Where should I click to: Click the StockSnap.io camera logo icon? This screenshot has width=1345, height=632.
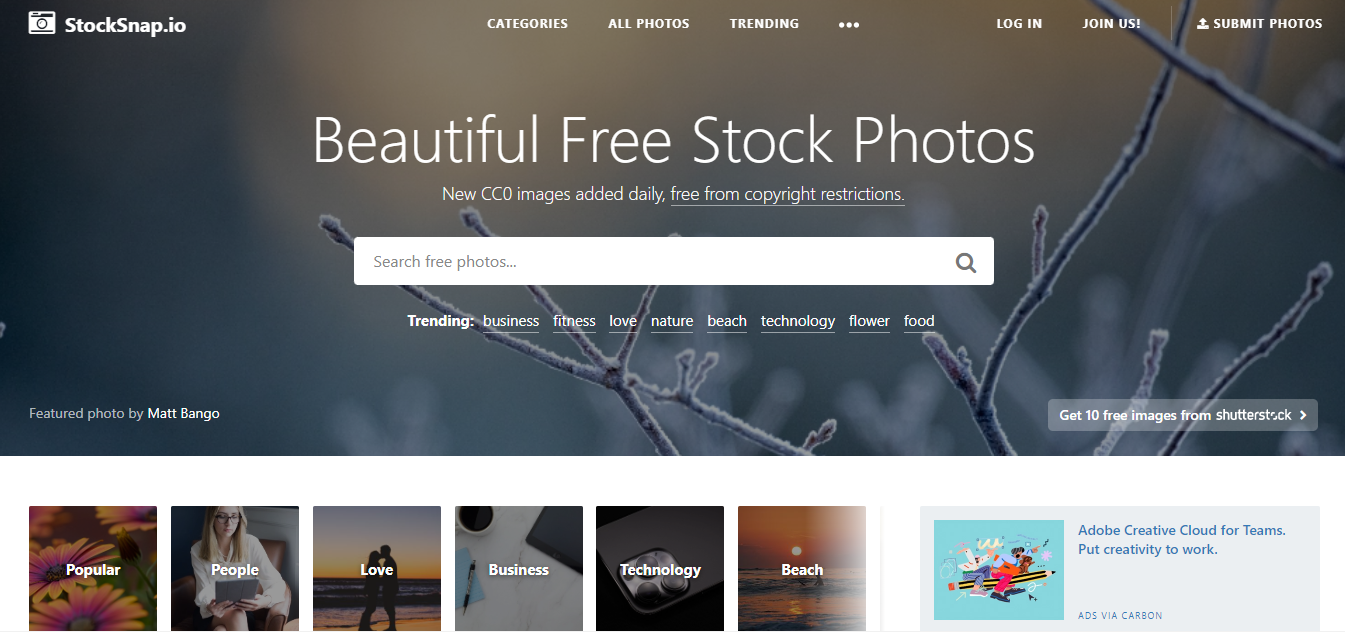42,23
